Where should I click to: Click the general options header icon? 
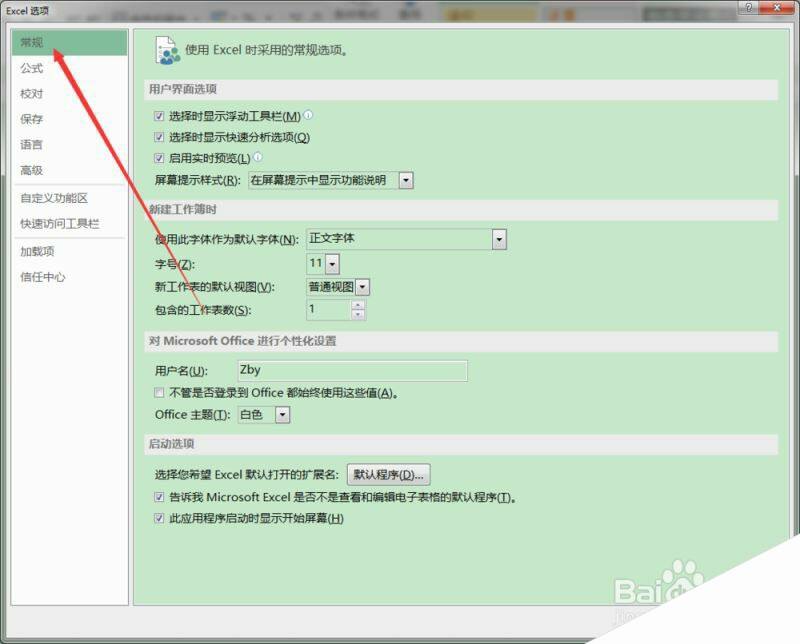[x=167, y=51]
